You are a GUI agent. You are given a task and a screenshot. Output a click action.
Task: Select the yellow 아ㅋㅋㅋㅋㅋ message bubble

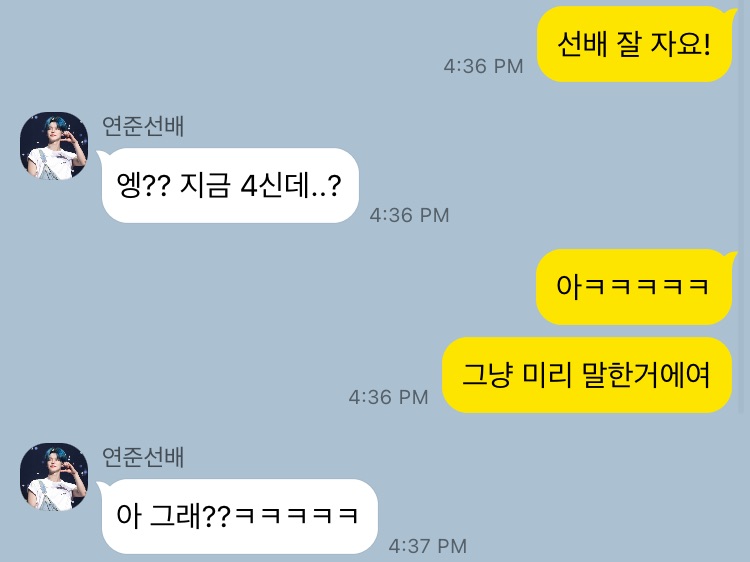(634, 287)
